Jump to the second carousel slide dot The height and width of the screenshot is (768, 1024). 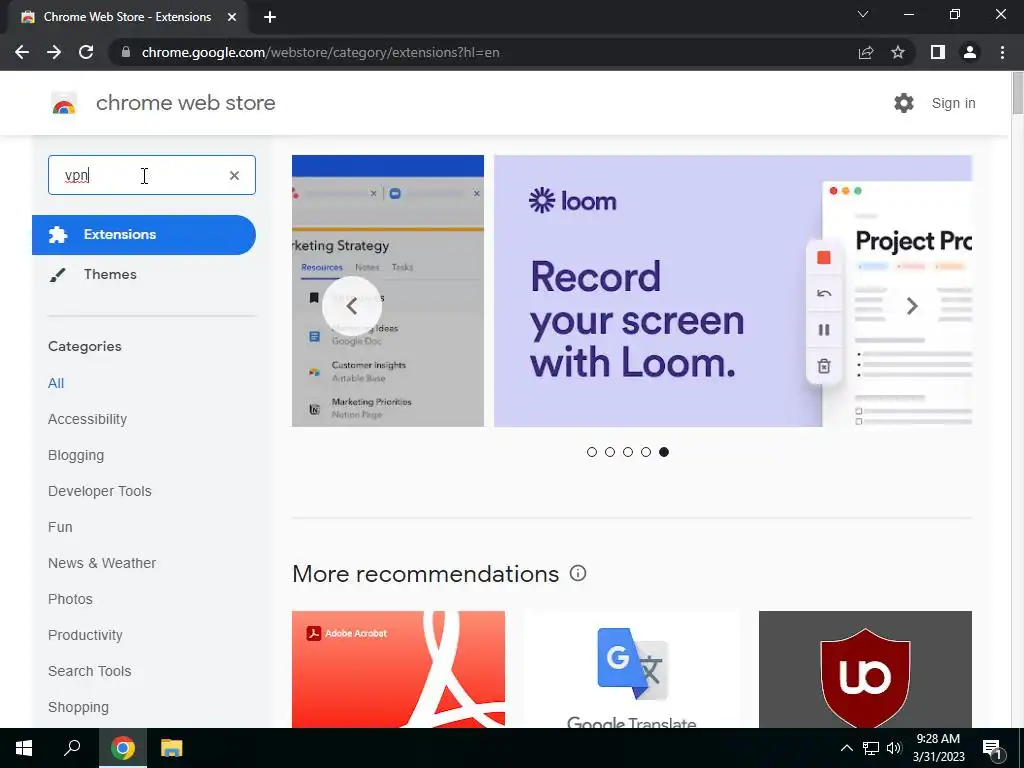click(x=610, y=452)
